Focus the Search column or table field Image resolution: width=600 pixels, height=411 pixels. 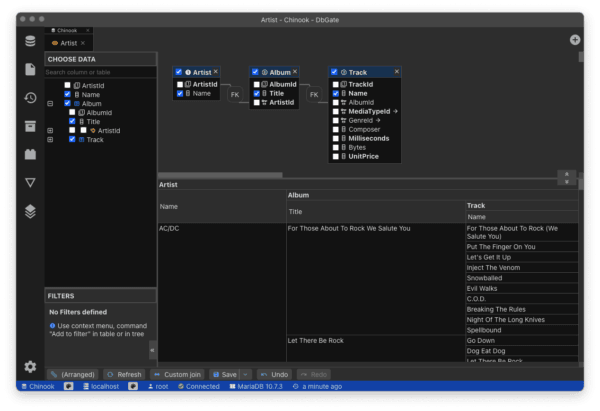coord(100,72)
